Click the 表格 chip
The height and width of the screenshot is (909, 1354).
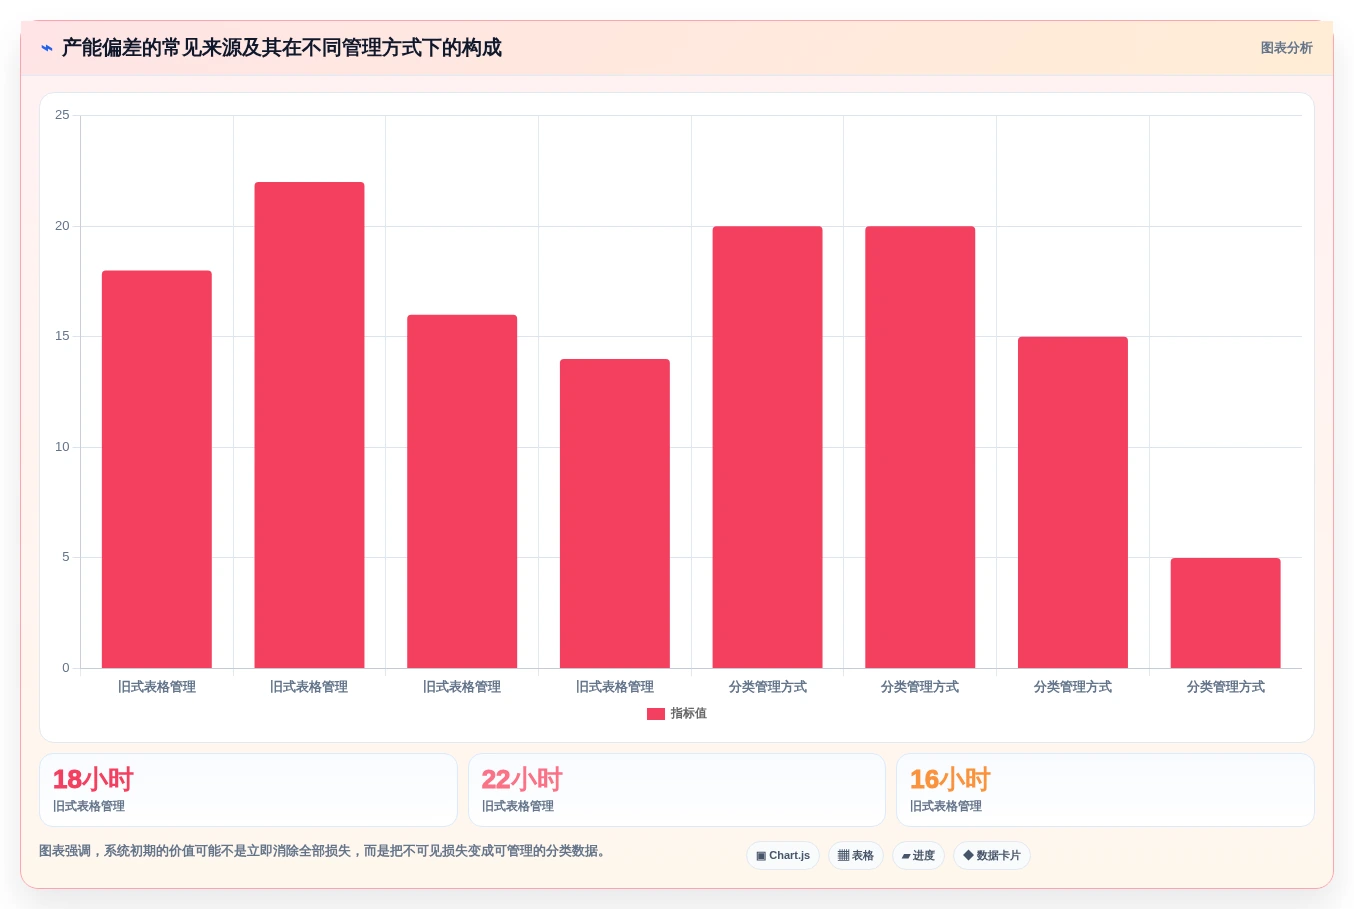click(856, 856)
